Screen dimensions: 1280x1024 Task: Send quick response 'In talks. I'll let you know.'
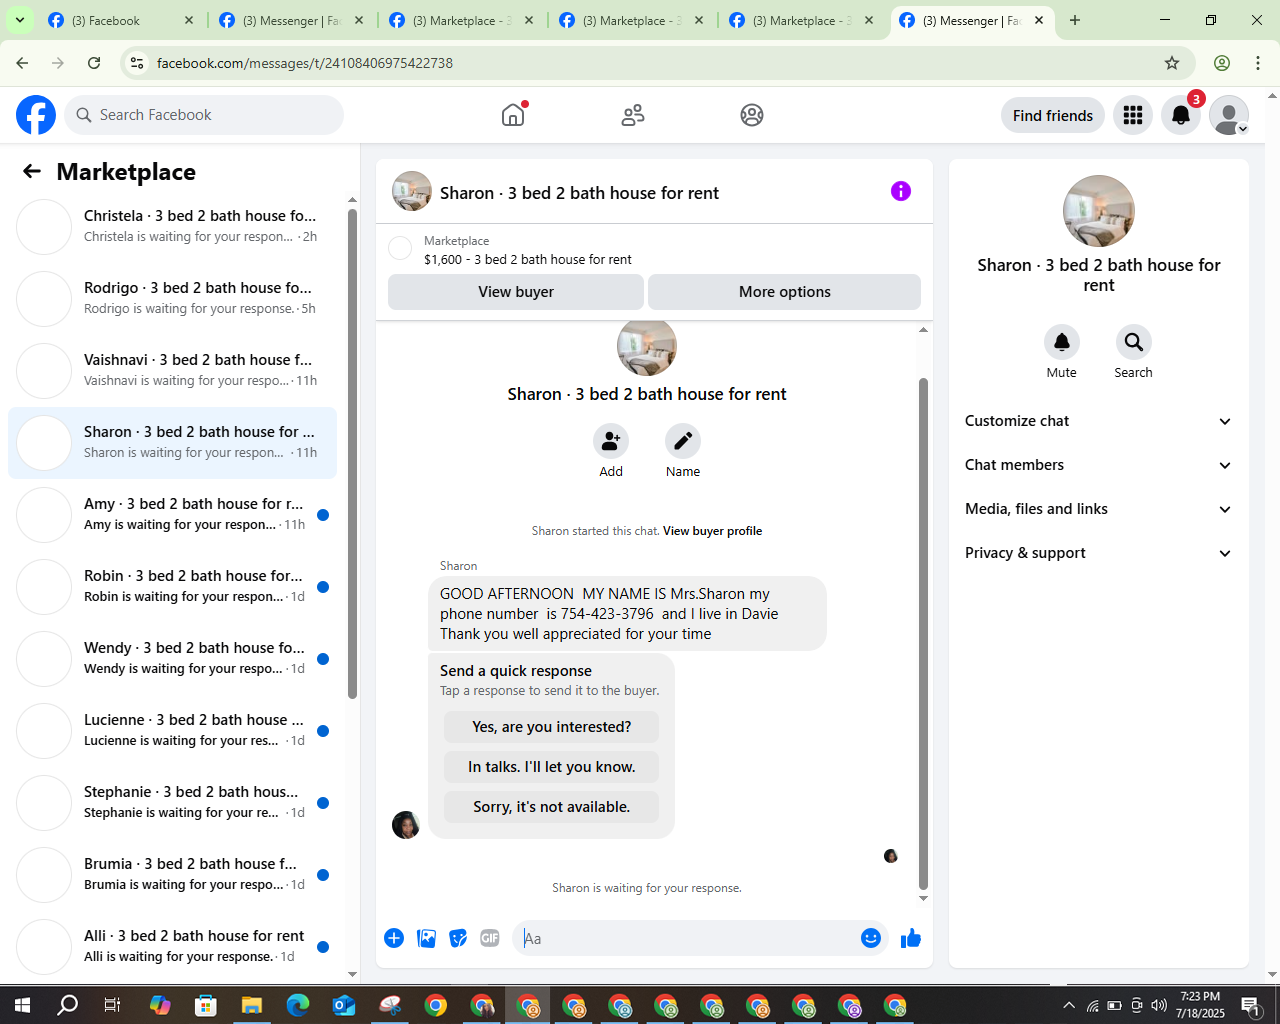(552, 767)
